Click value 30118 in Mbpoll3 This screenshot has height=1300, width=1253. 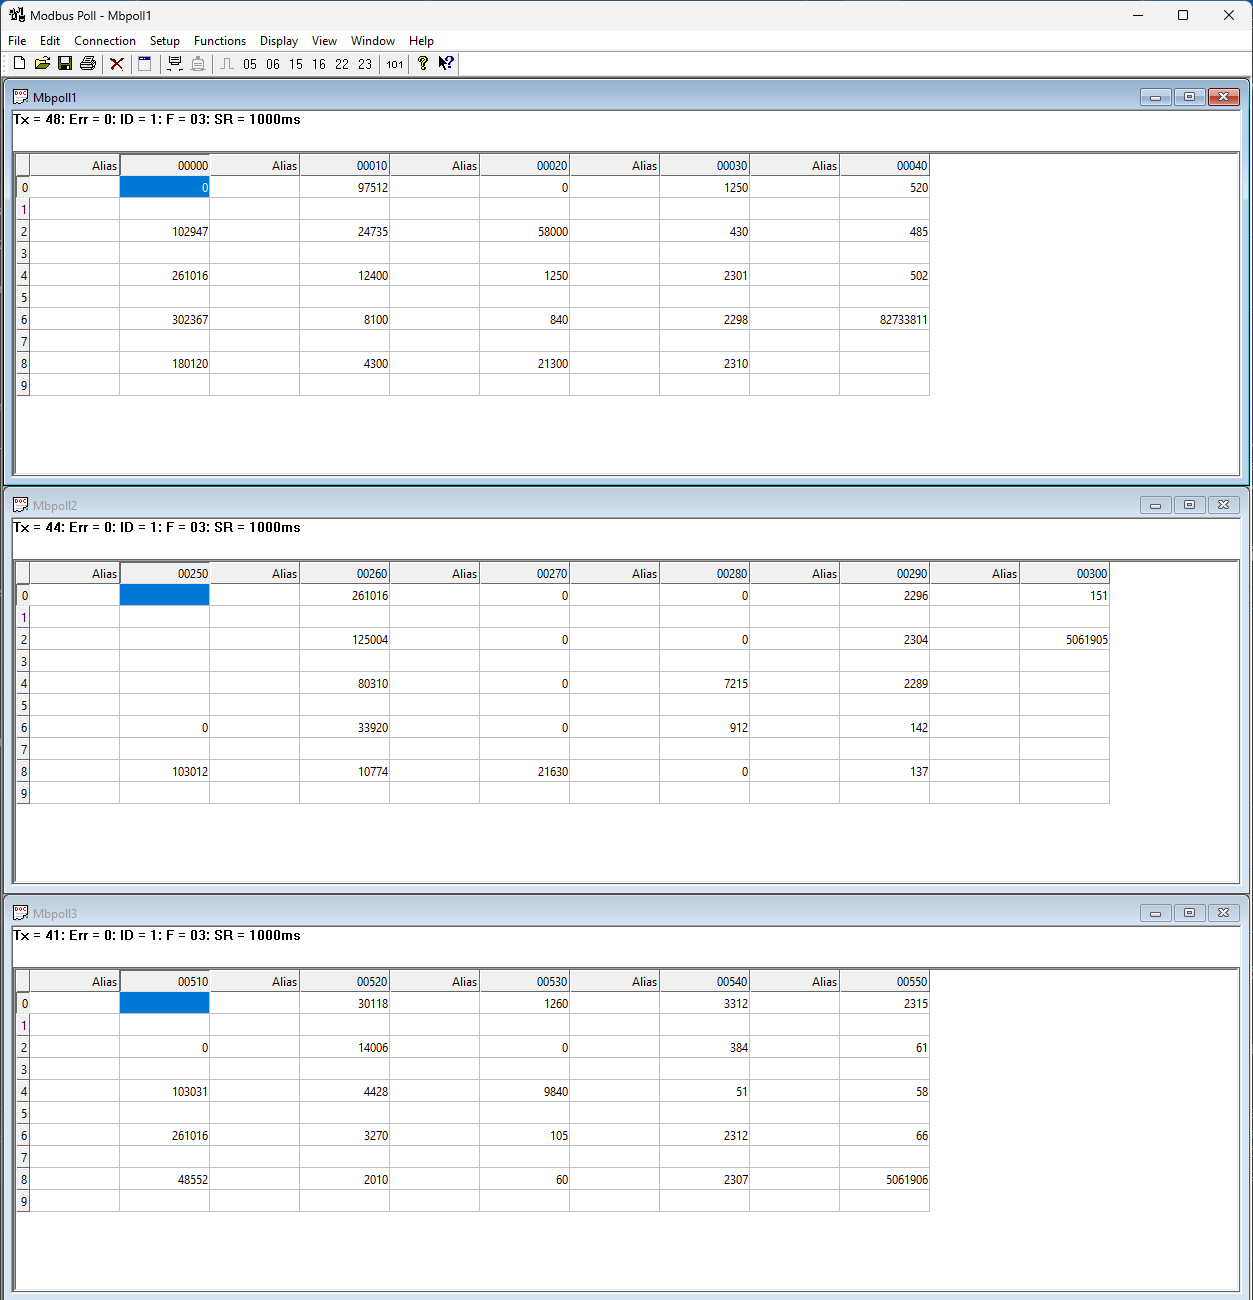pos(373,1004)
